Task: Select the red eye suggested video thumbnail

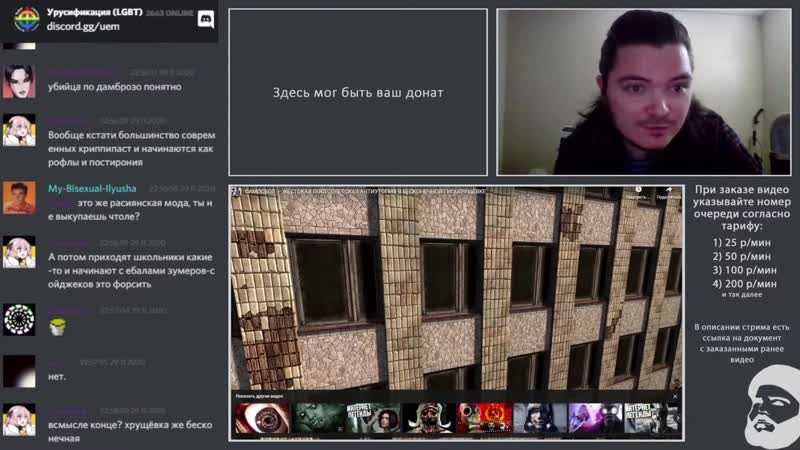Action: click(x=261, y=419)
